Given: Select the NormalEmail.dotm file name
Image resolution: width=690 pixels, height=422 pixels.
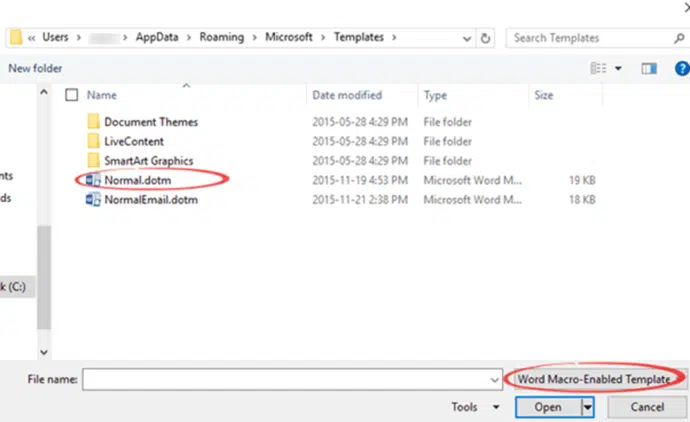Looking at the screenshot, I should coord(151,199).
